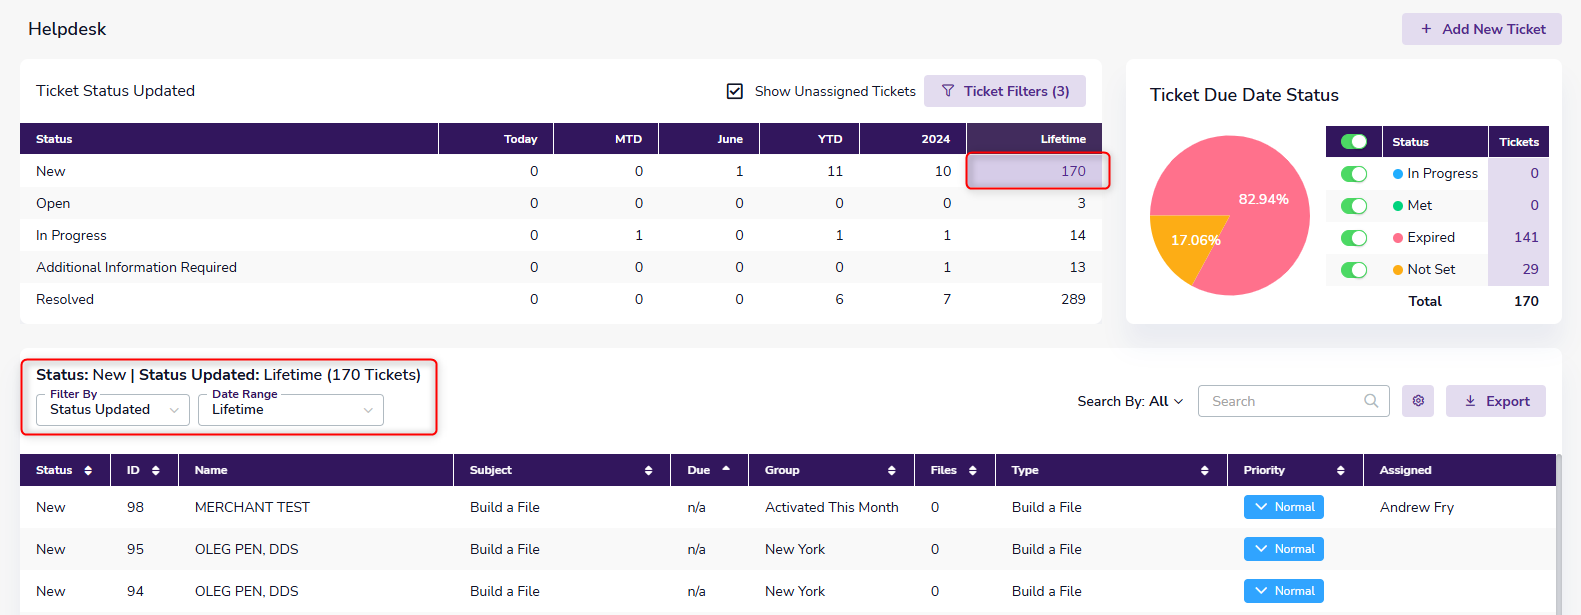Click Add New Ticket button

(1481, 29)
